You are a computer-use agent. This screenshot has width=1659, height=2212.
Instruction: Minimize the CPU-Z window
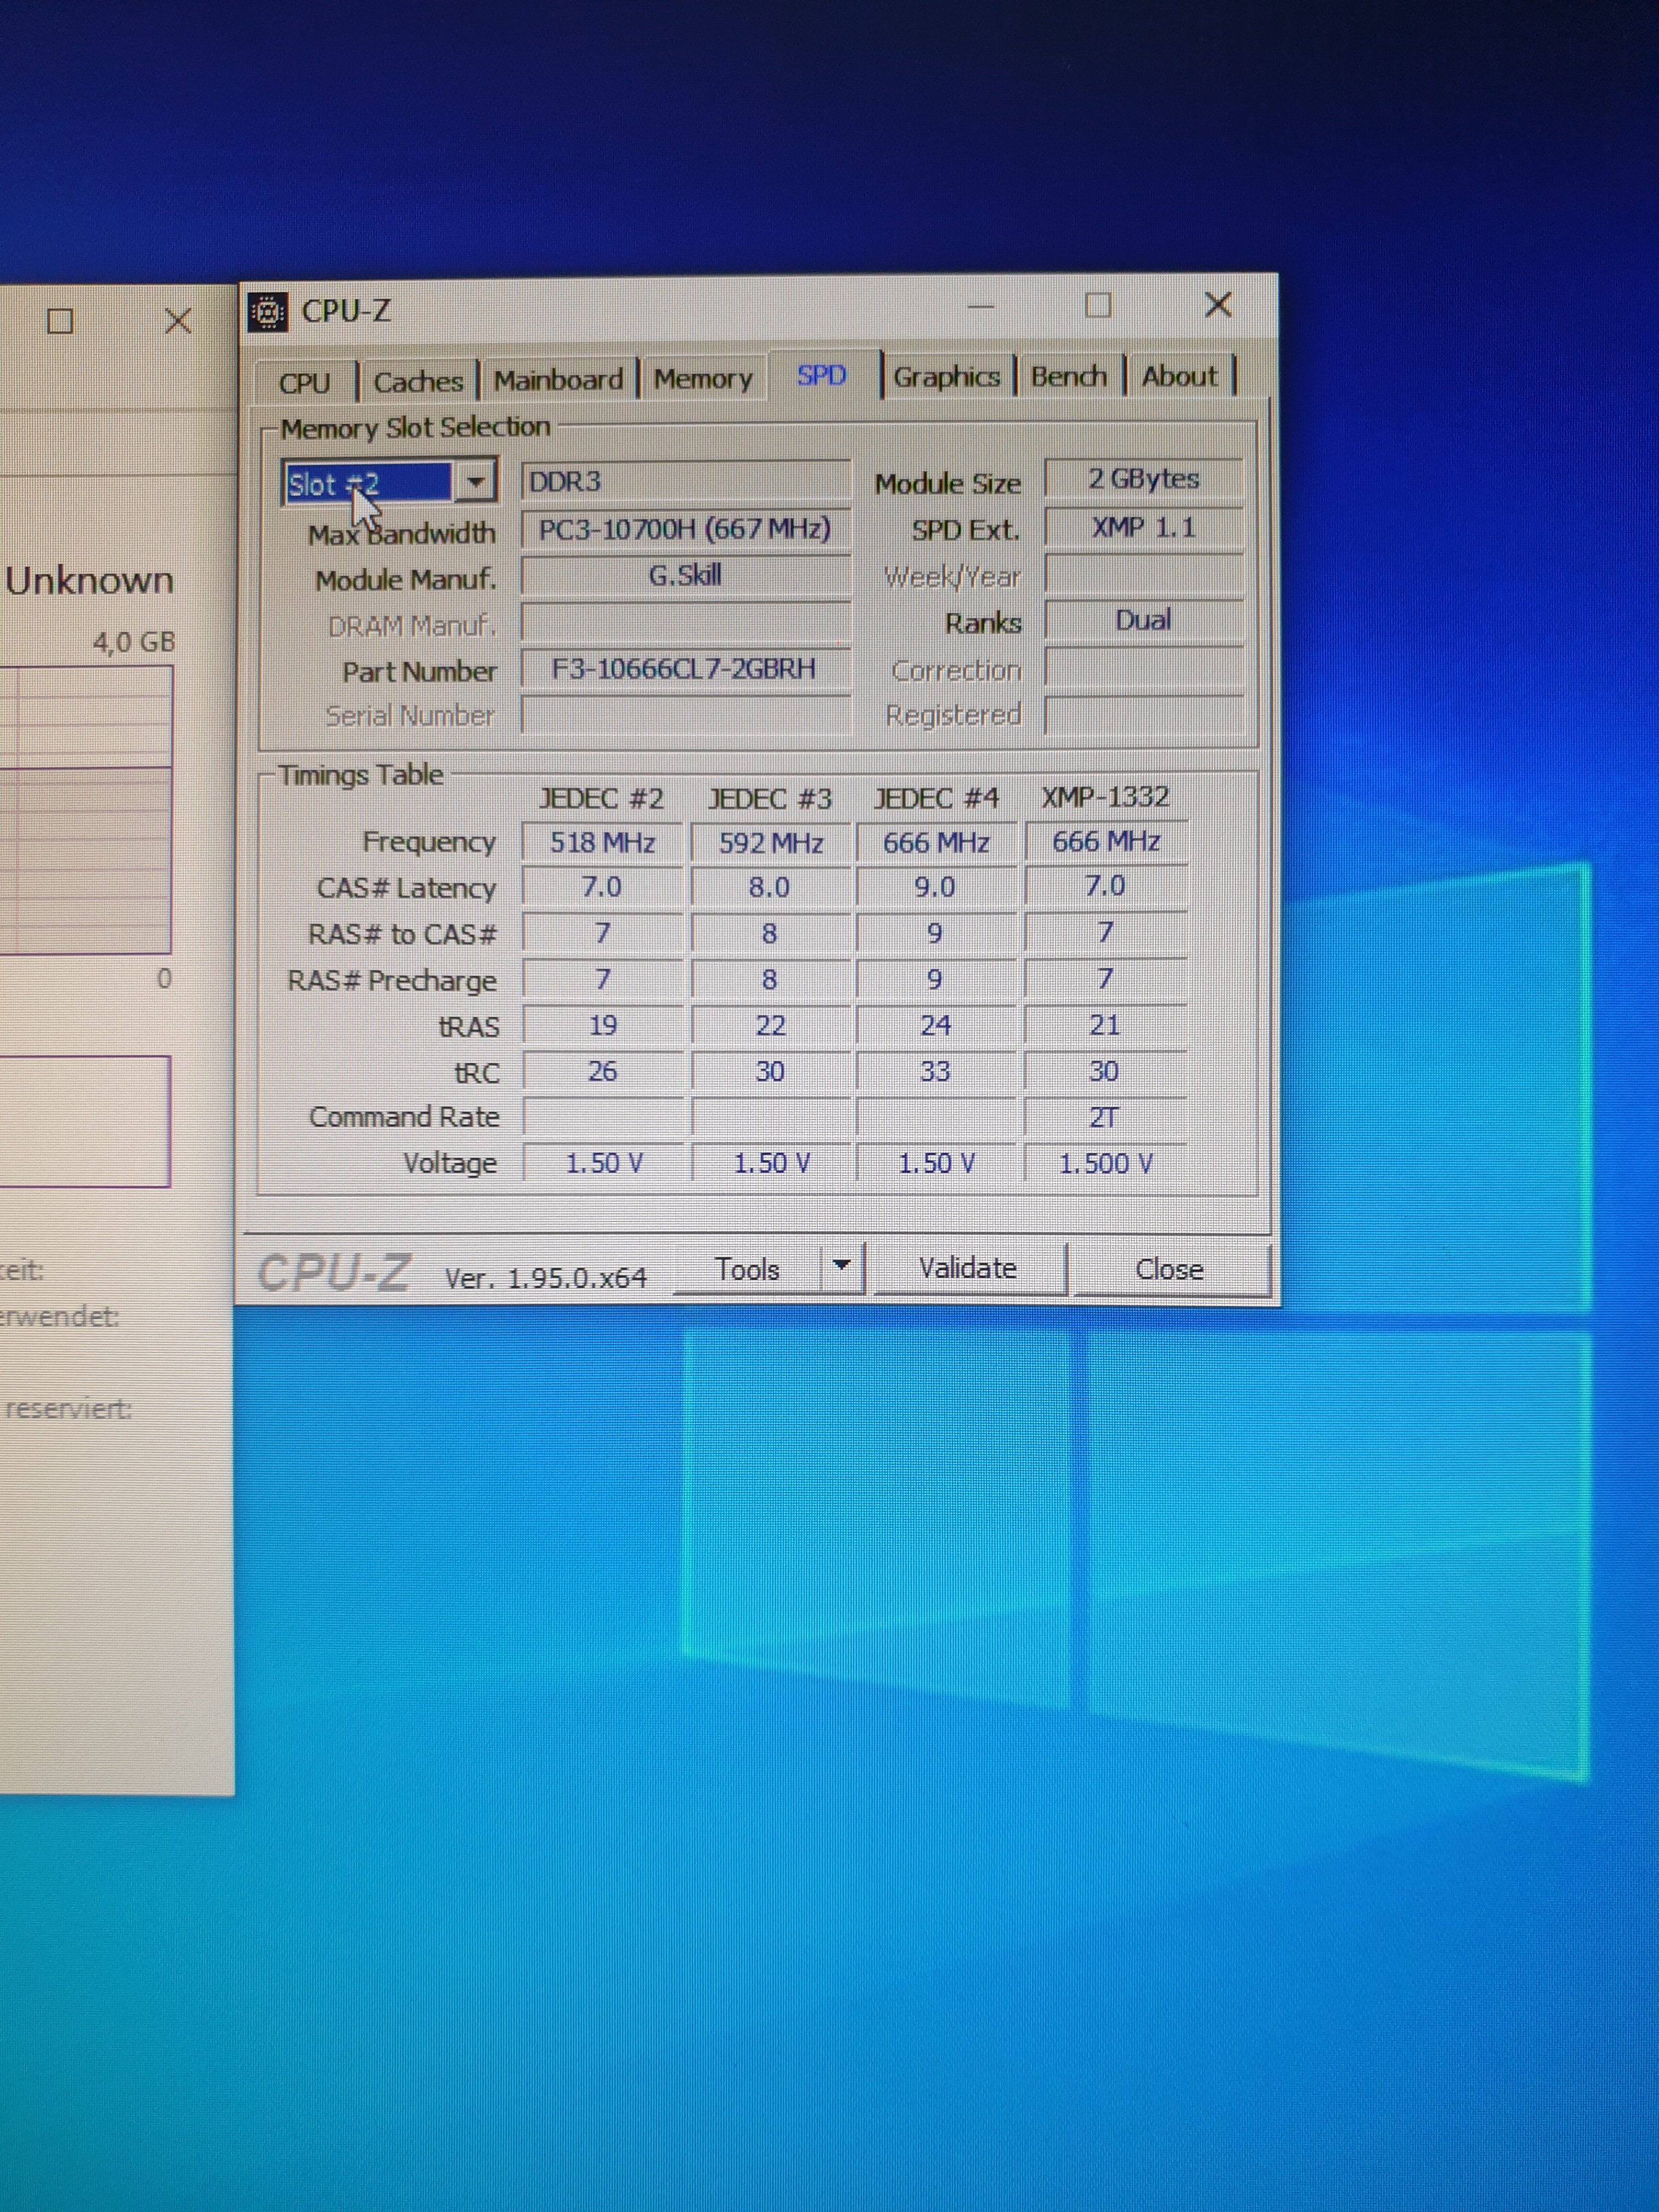pos(981,307)
